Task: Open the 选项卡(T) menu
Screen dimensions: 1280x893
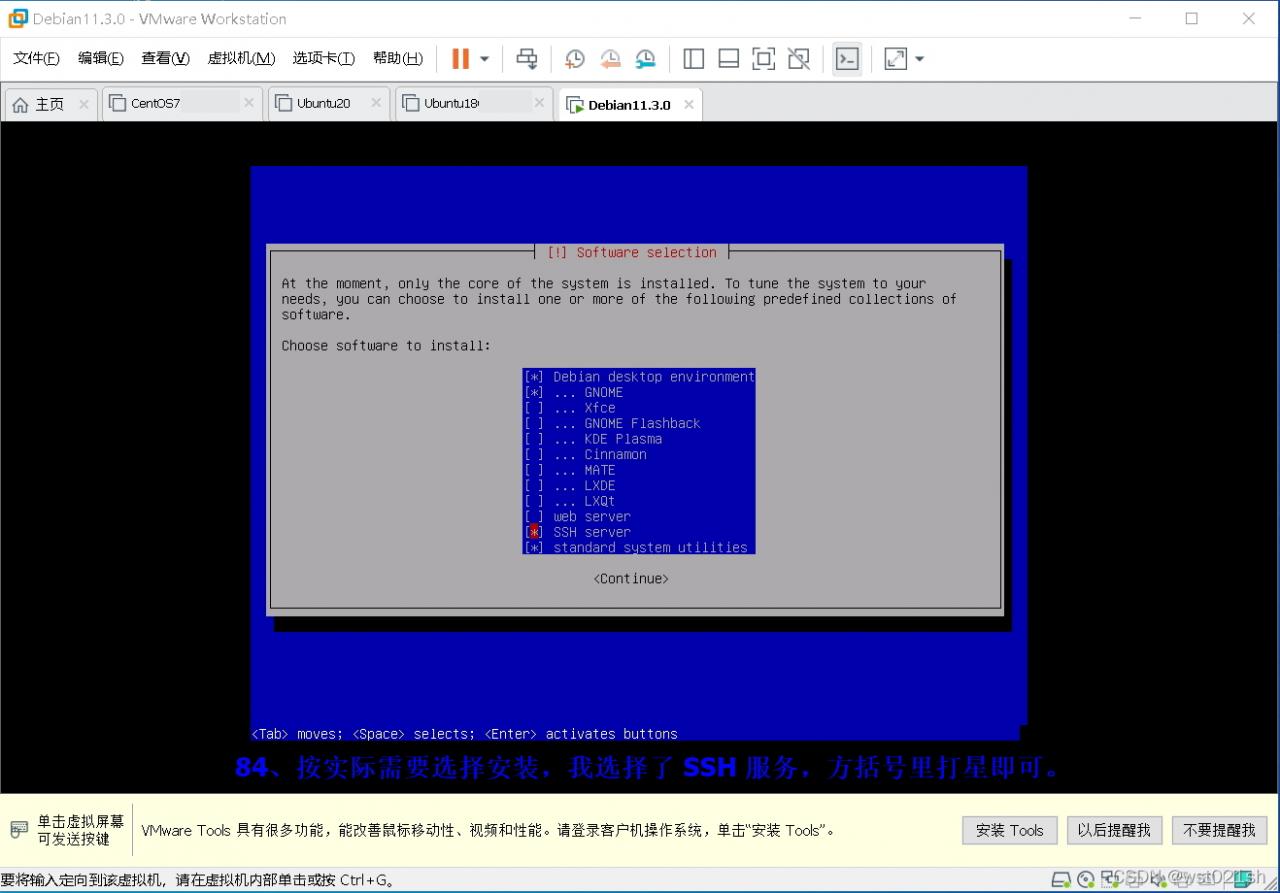Action: click(323, 58)
